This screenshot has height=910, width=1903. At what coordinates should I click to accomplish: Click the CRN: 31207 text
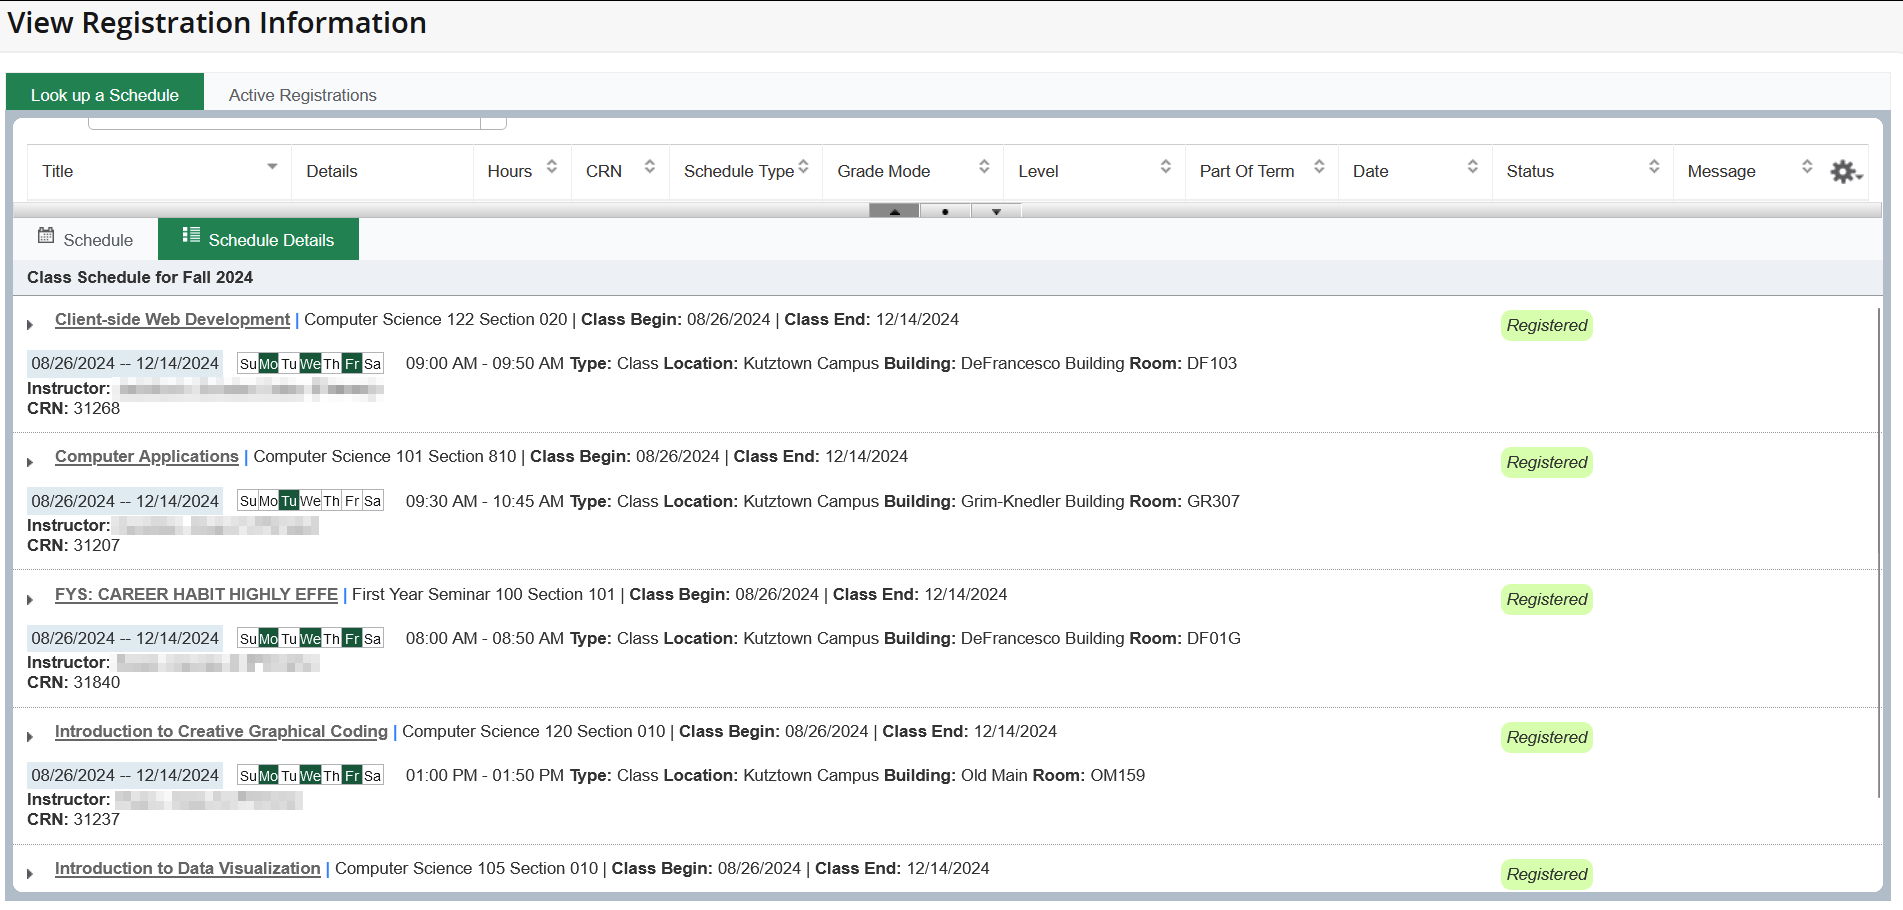pos(73,545)
